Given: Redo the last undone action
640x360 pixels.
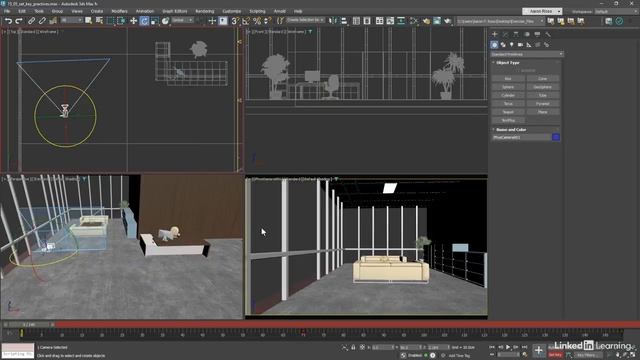Looking at the screenshot, I should coord(19,21).
